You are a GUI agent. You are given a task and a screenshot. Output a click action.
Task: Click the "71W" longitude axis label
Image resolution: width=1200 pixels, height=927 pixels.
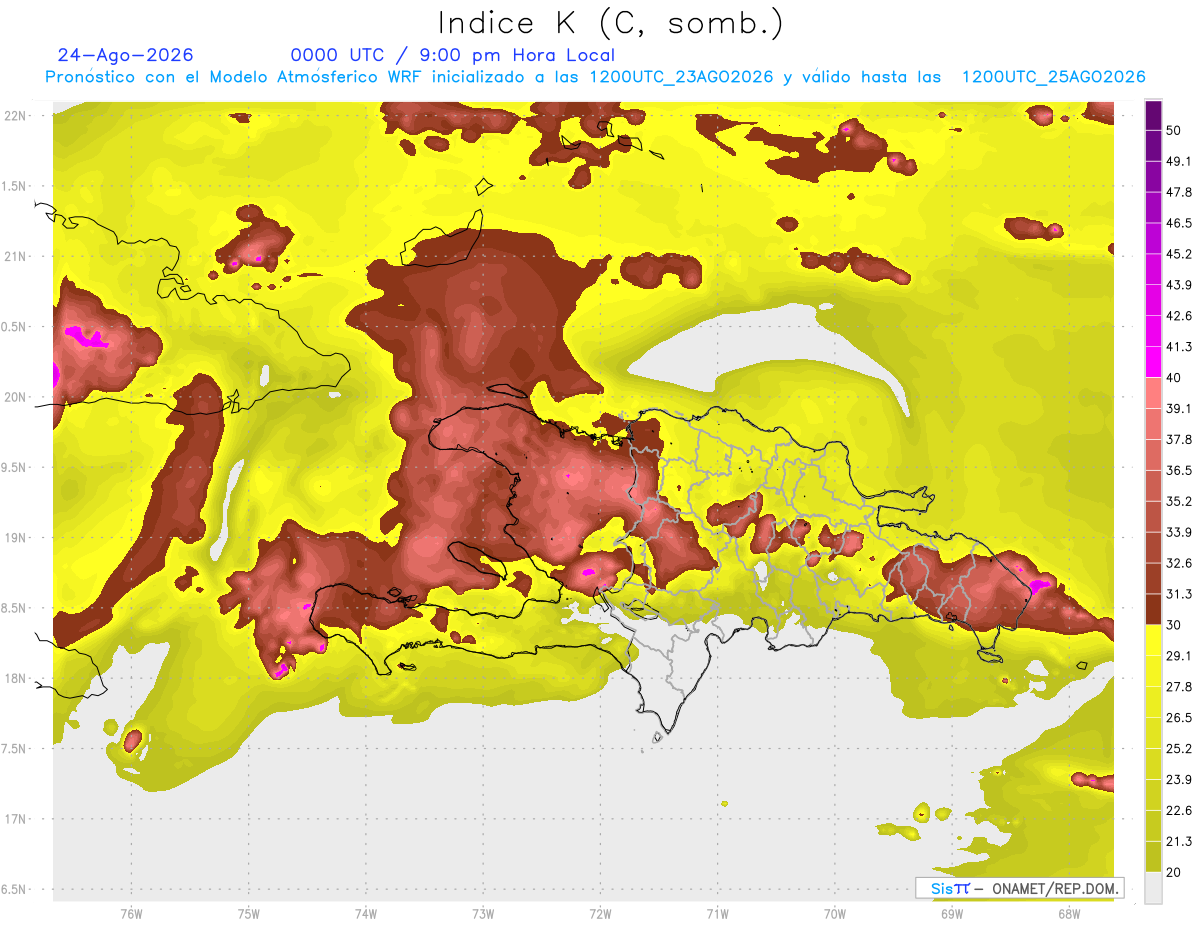point(717,913)
